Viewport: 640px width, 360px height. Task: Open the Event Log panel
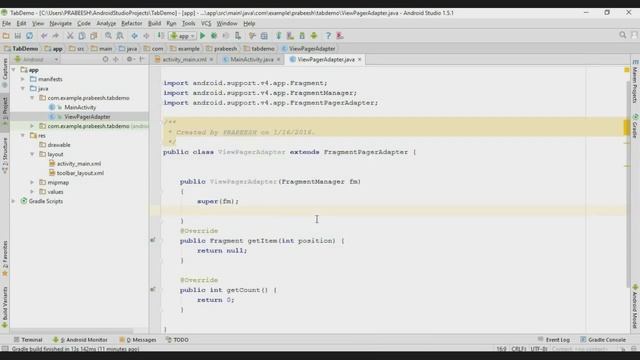(553, 340)
